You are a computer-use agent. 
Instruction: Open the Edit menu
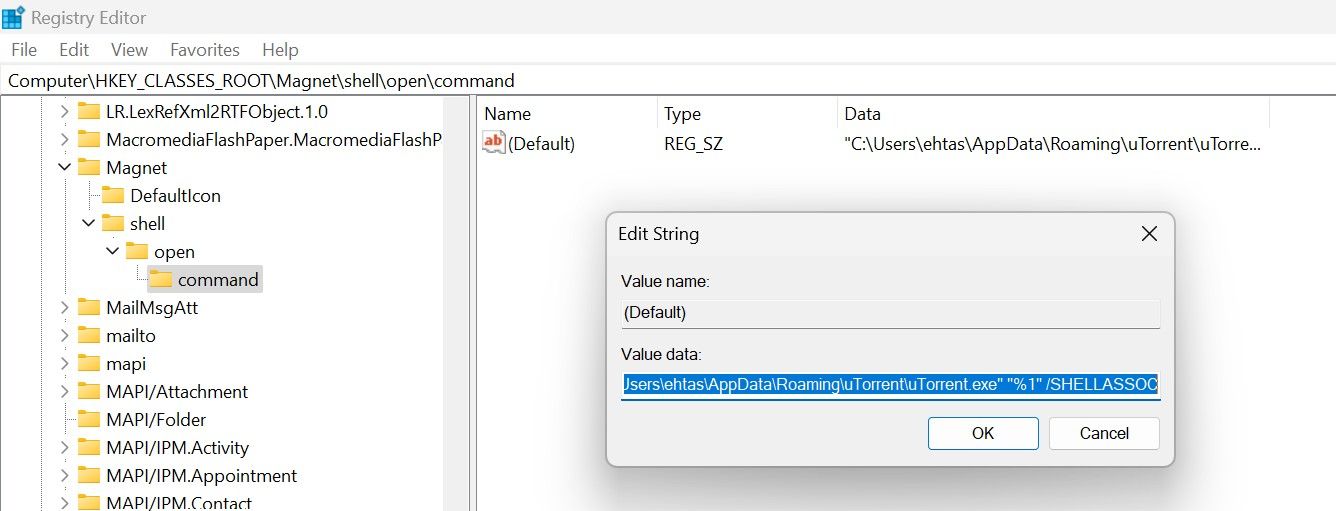point(74,49)
